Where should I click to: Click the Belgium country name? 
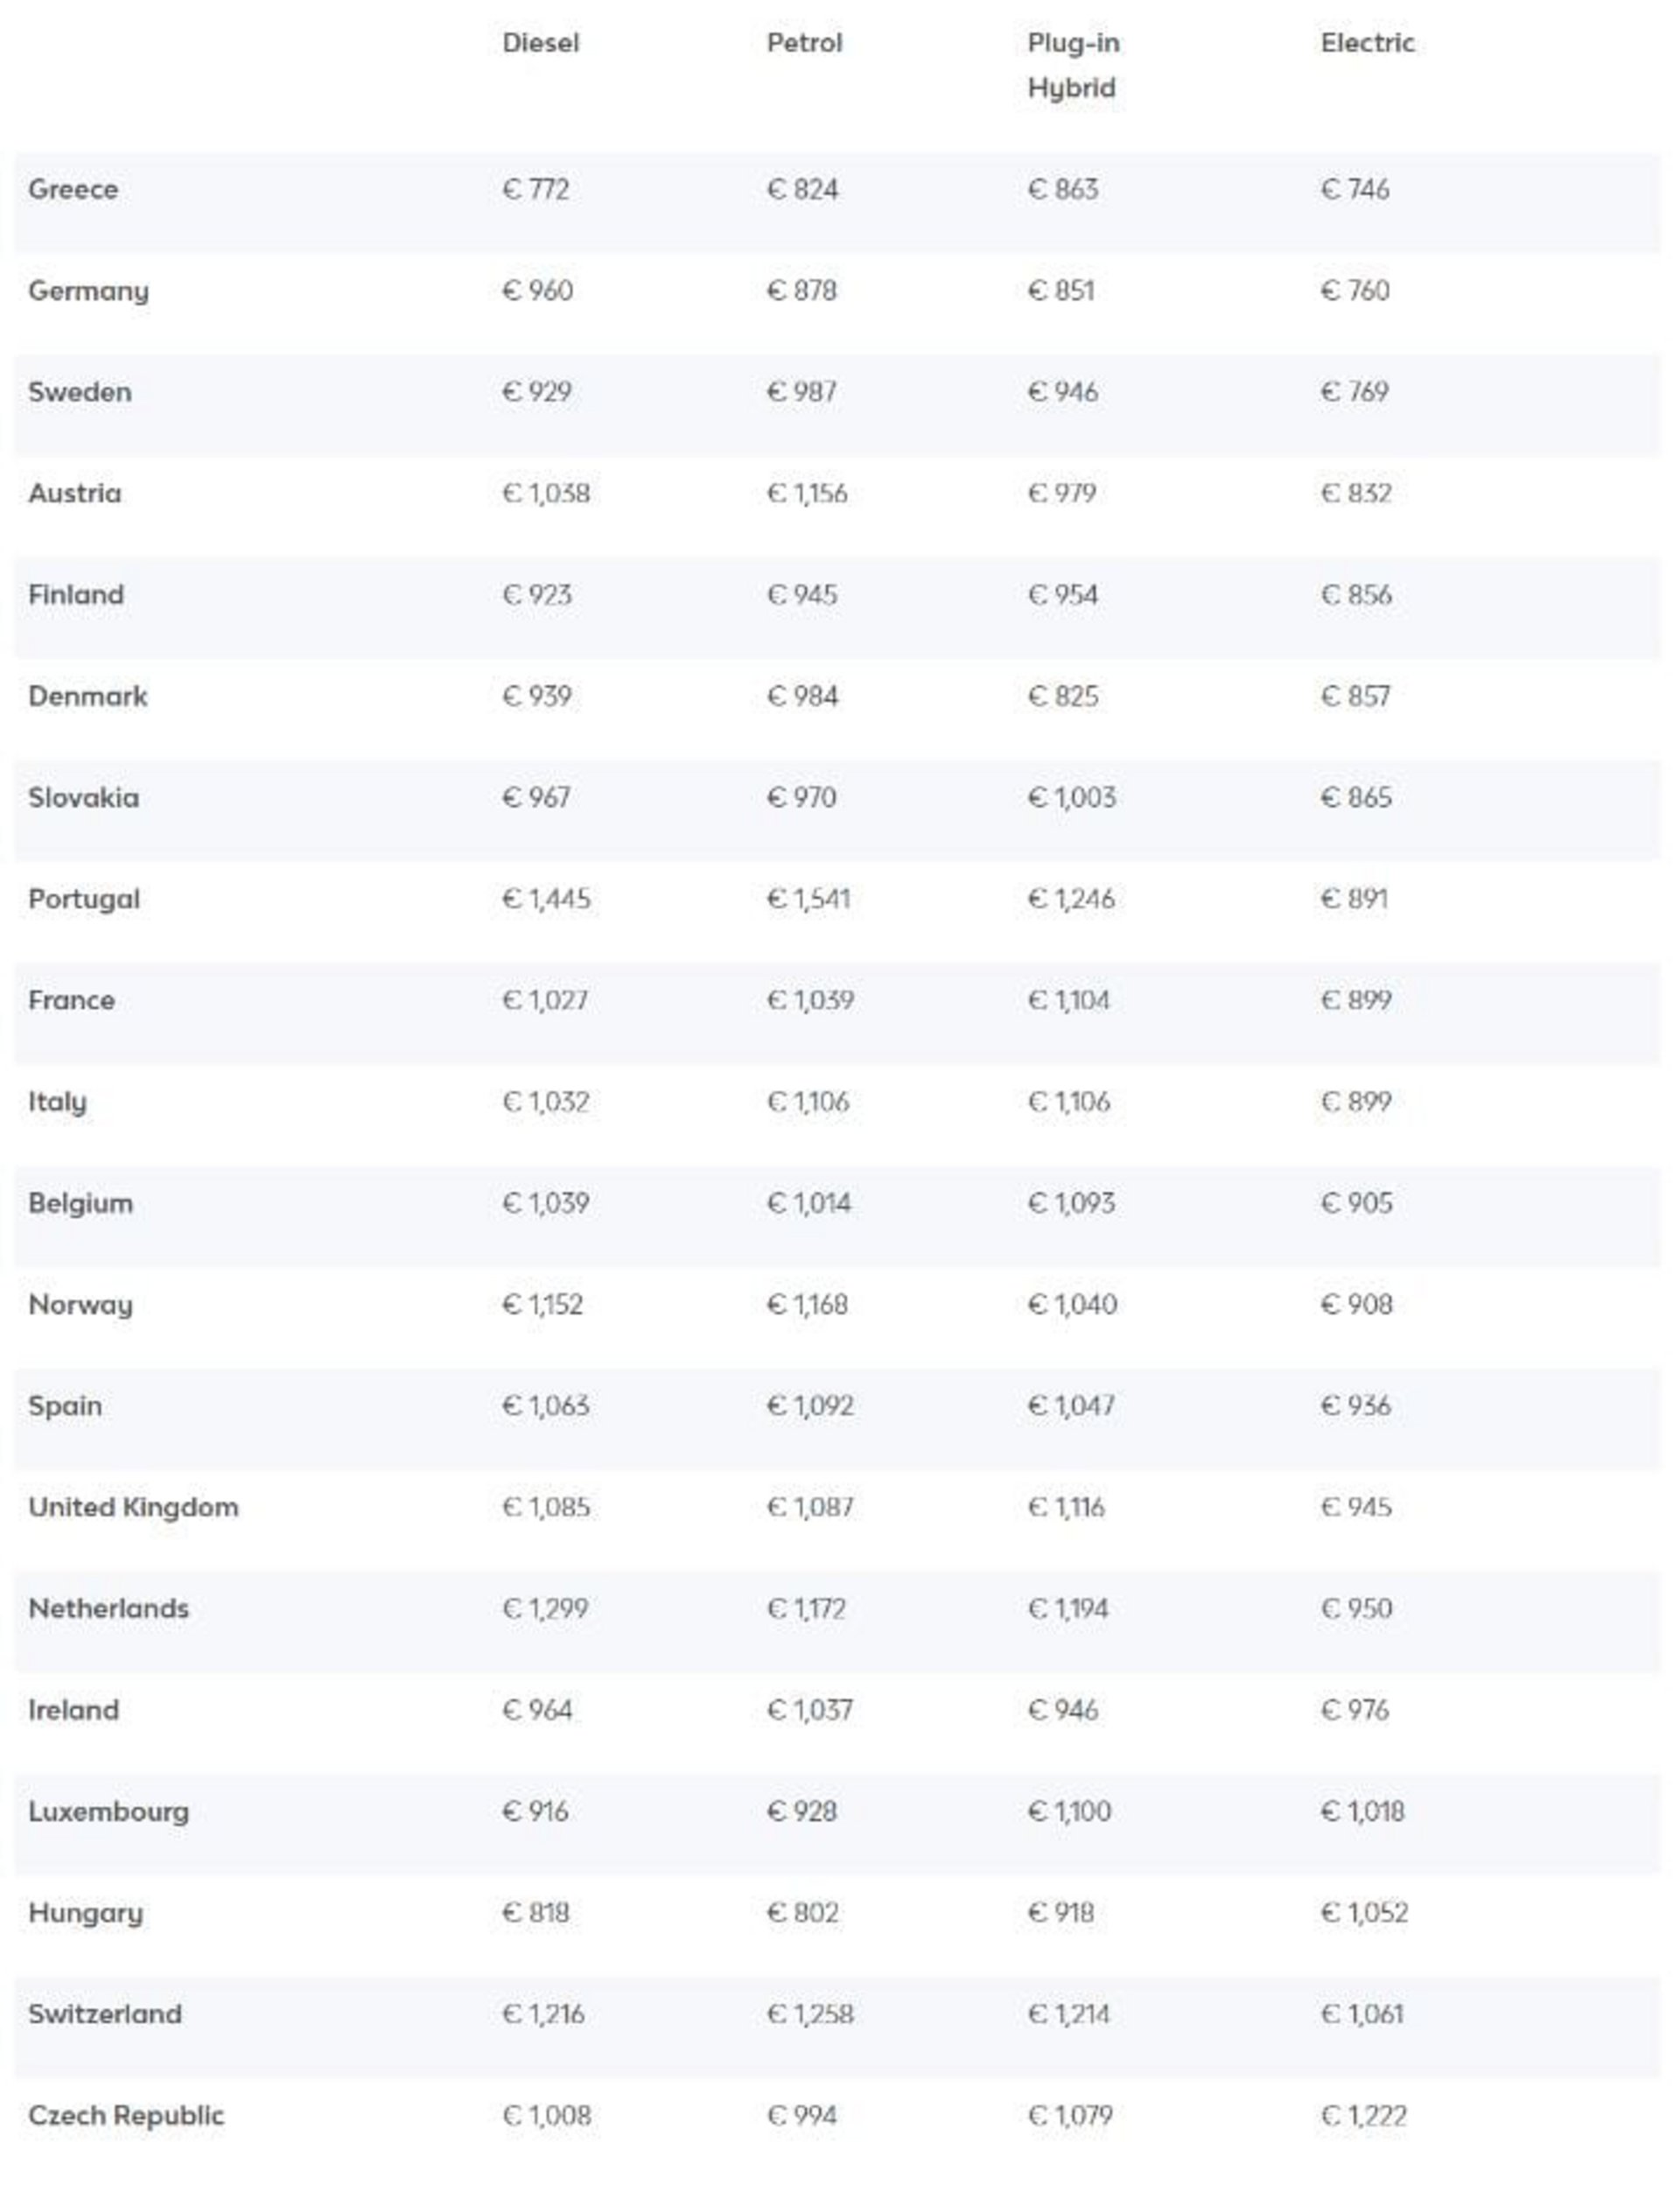pos(80,1203)
